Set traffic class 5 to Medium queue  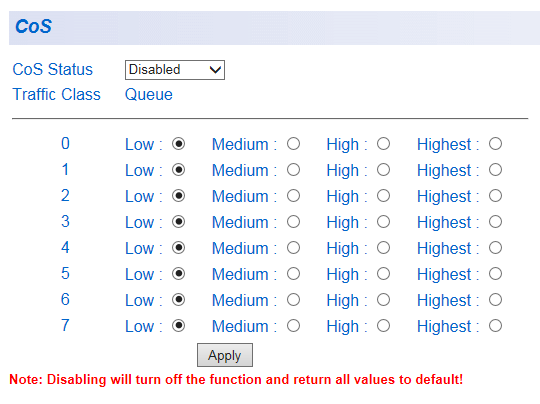pos(293,274)
